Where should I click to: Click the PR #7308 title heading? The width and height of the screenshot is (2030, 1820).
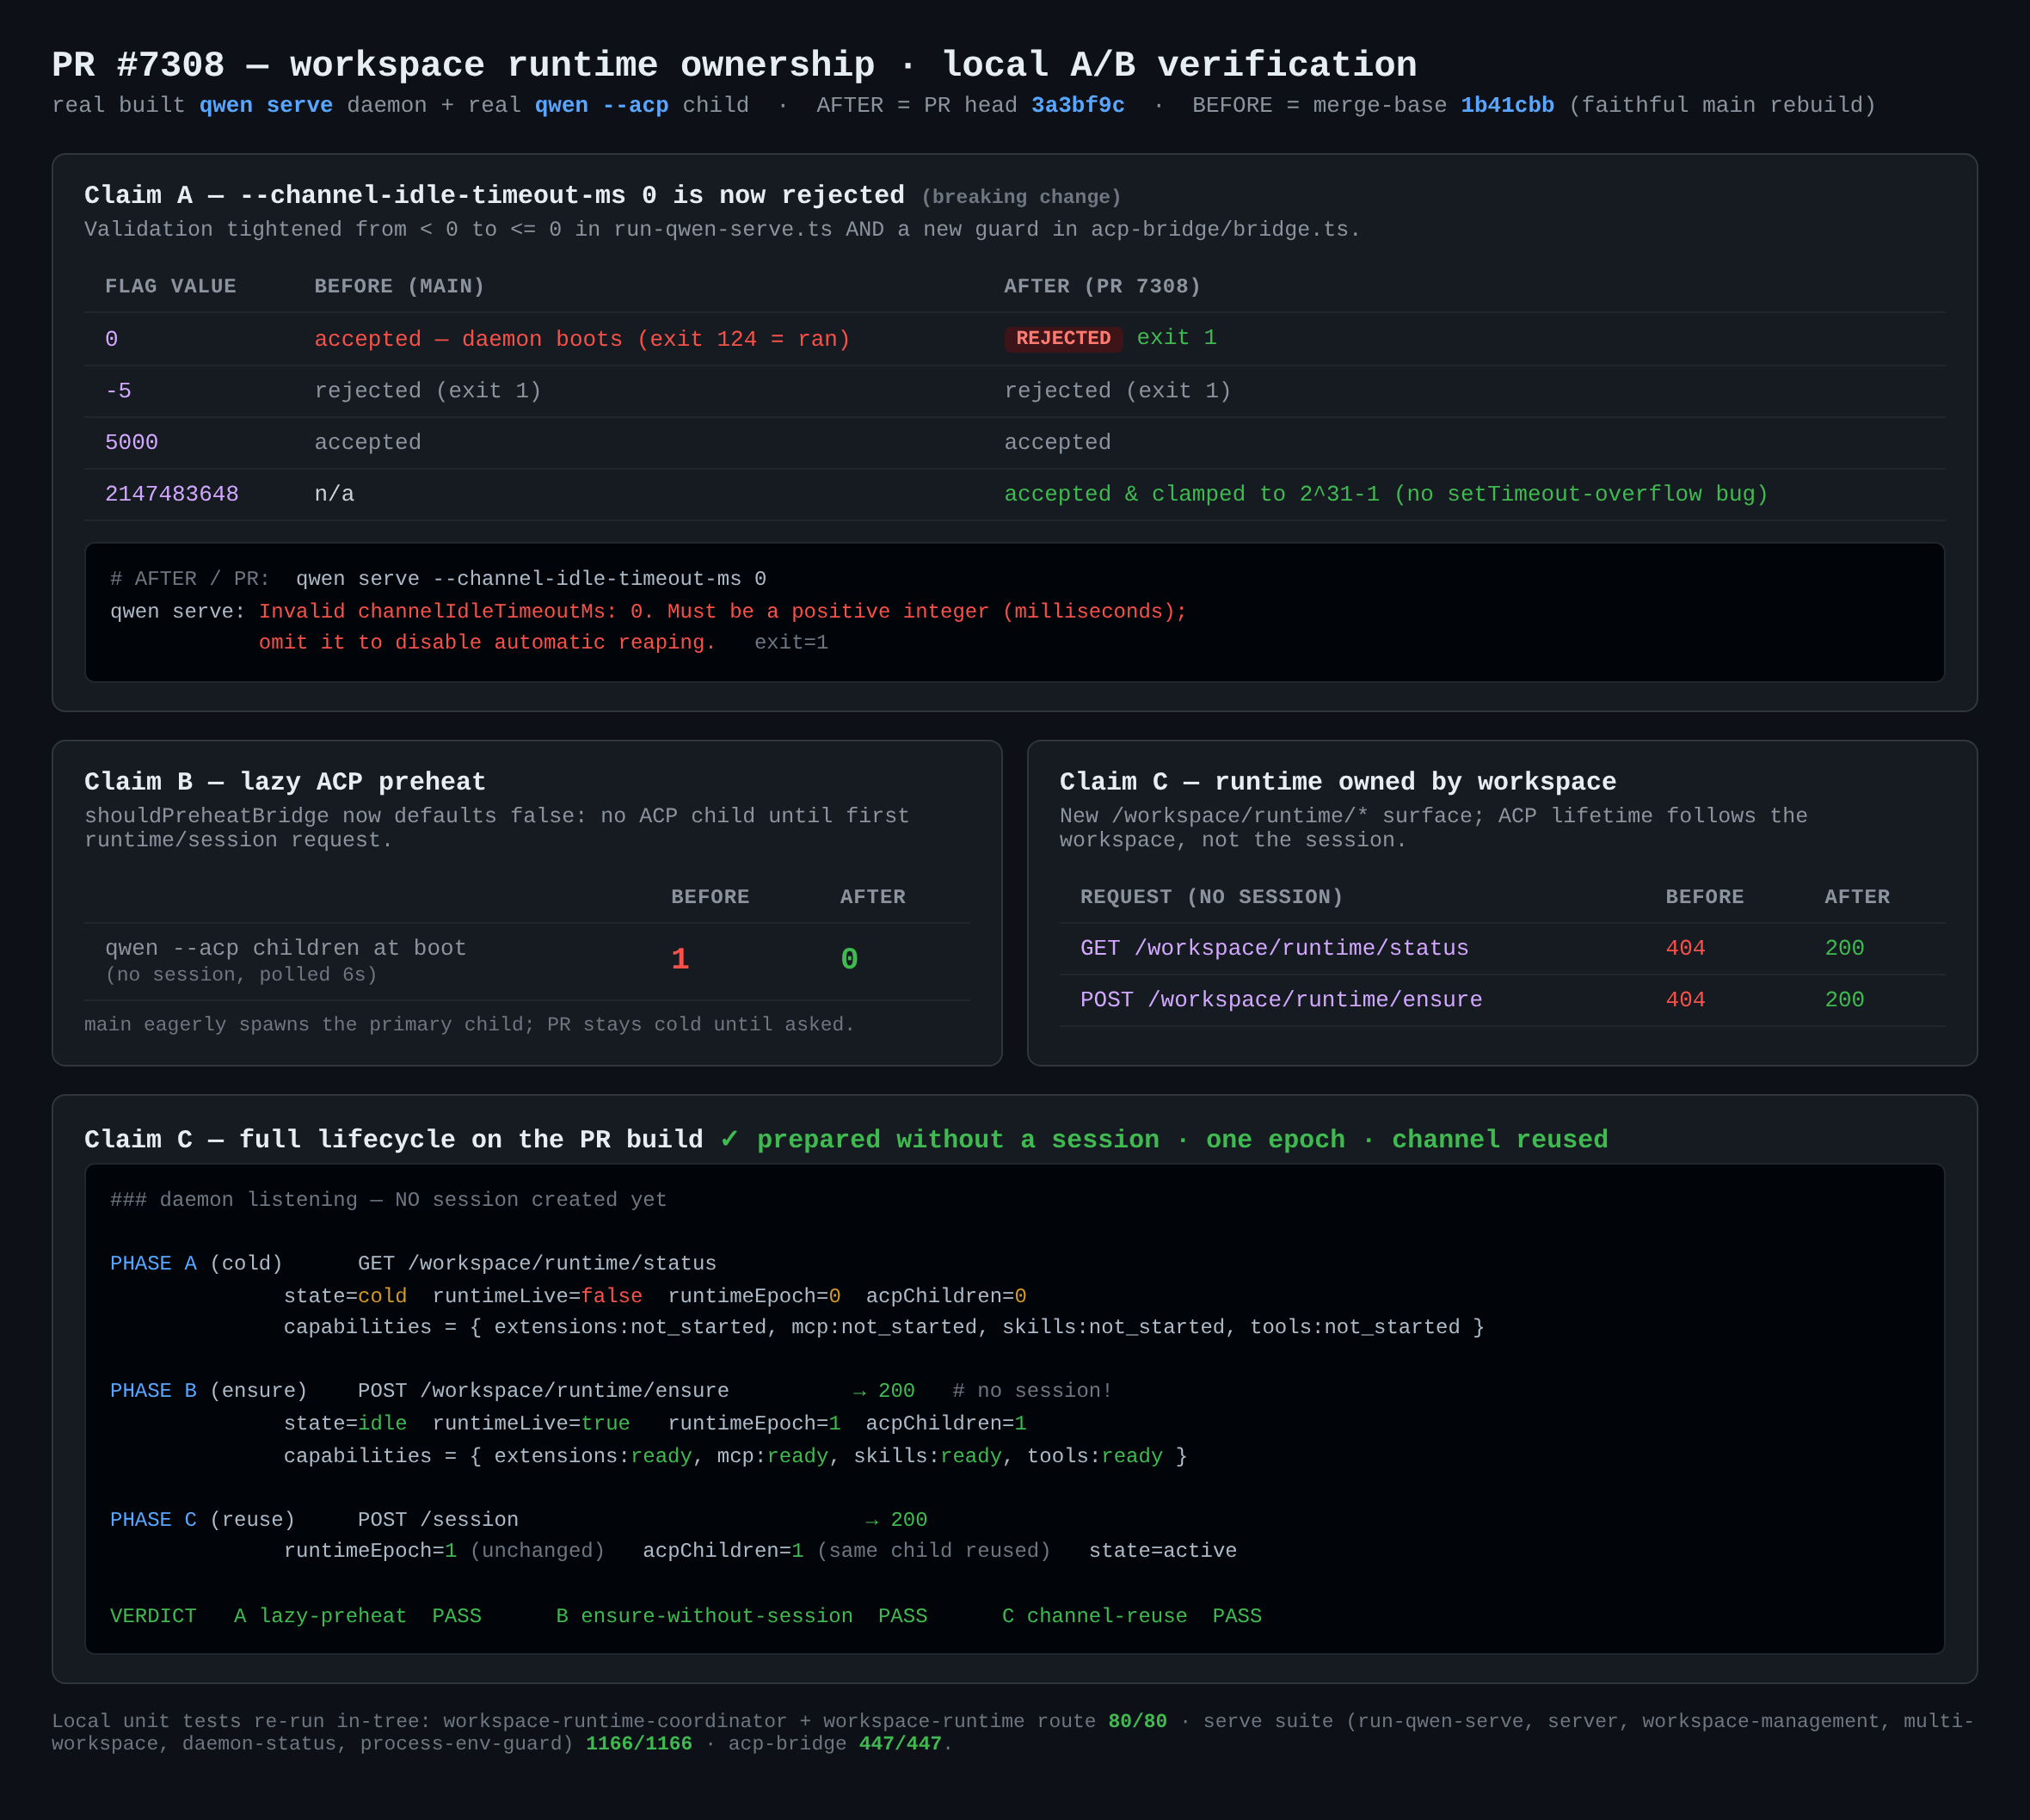[x=734, y=65]
